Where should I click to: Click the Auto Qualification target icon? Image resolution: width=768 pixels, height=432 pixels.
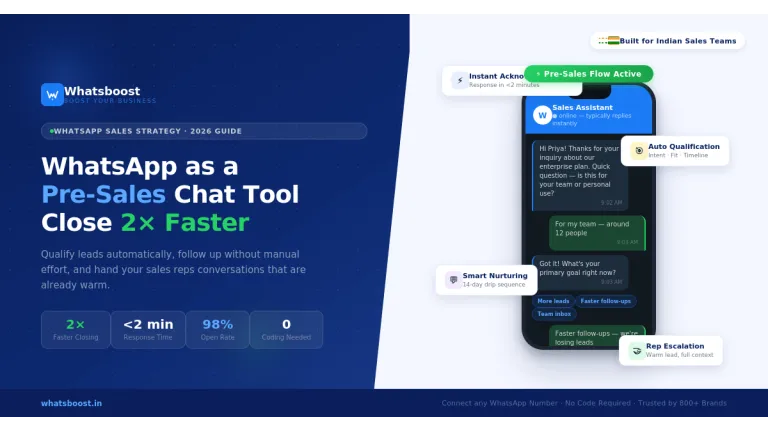(x=639, y=151)
